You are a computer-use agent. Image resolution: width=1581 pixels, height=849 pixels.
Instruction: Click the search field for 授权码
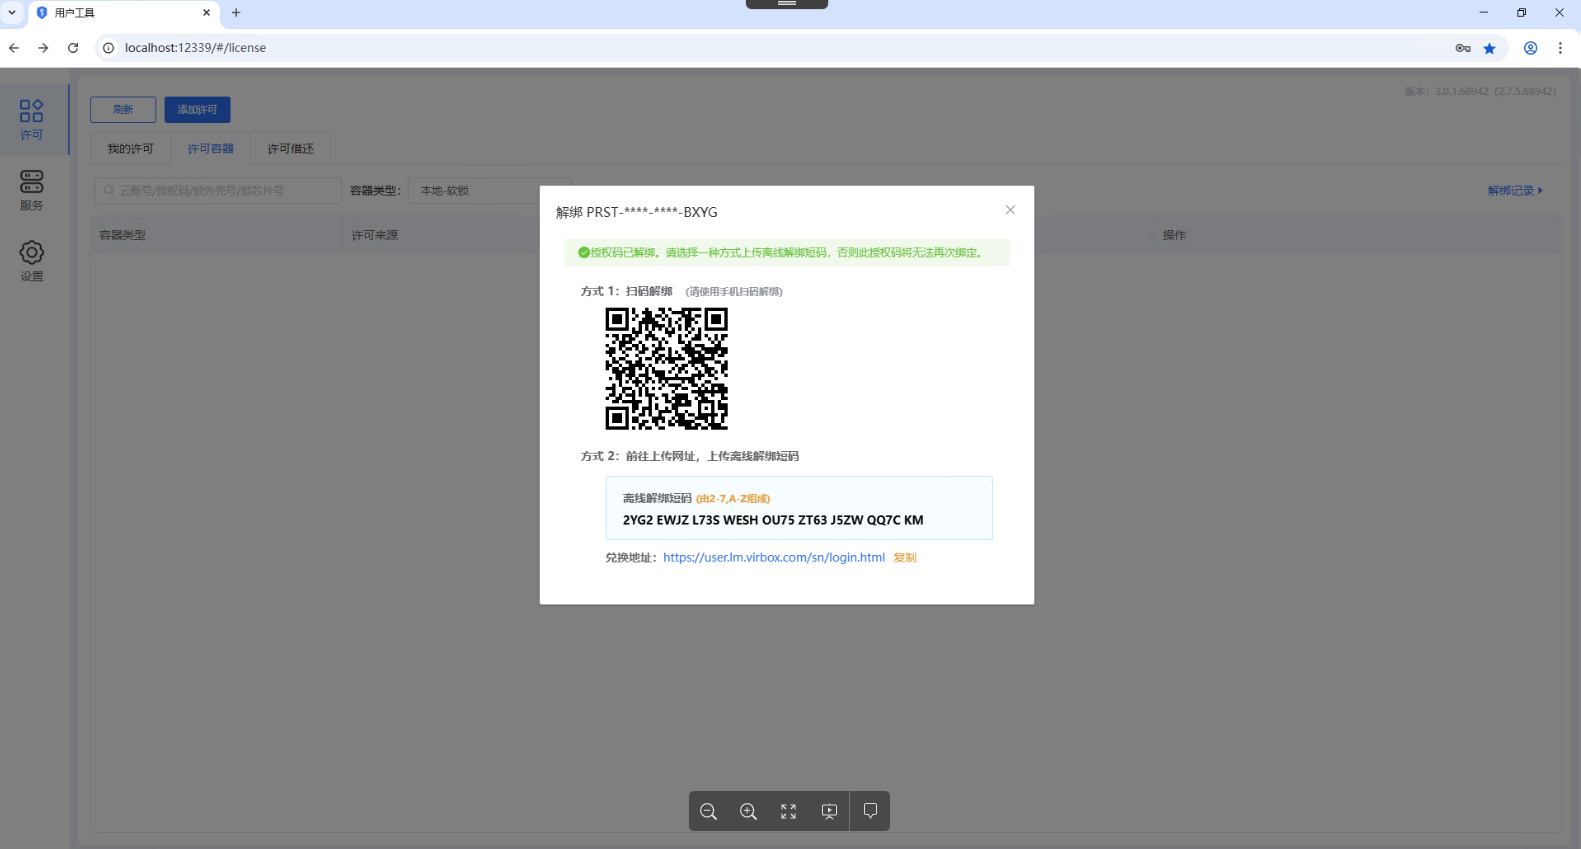(x=218, y=190)
